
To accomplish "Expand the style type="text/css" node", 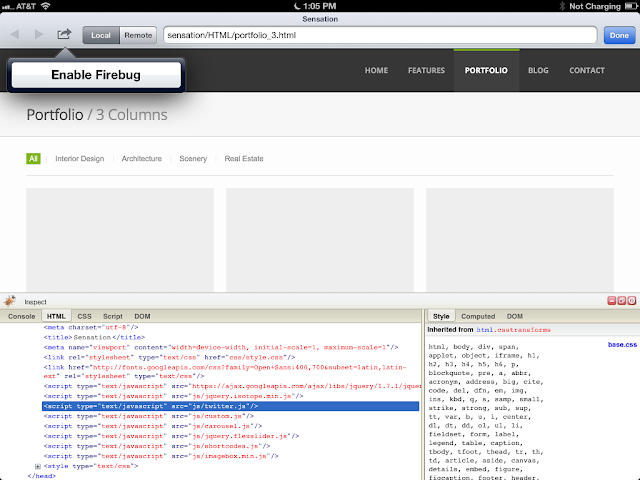I will pos(38,466).
